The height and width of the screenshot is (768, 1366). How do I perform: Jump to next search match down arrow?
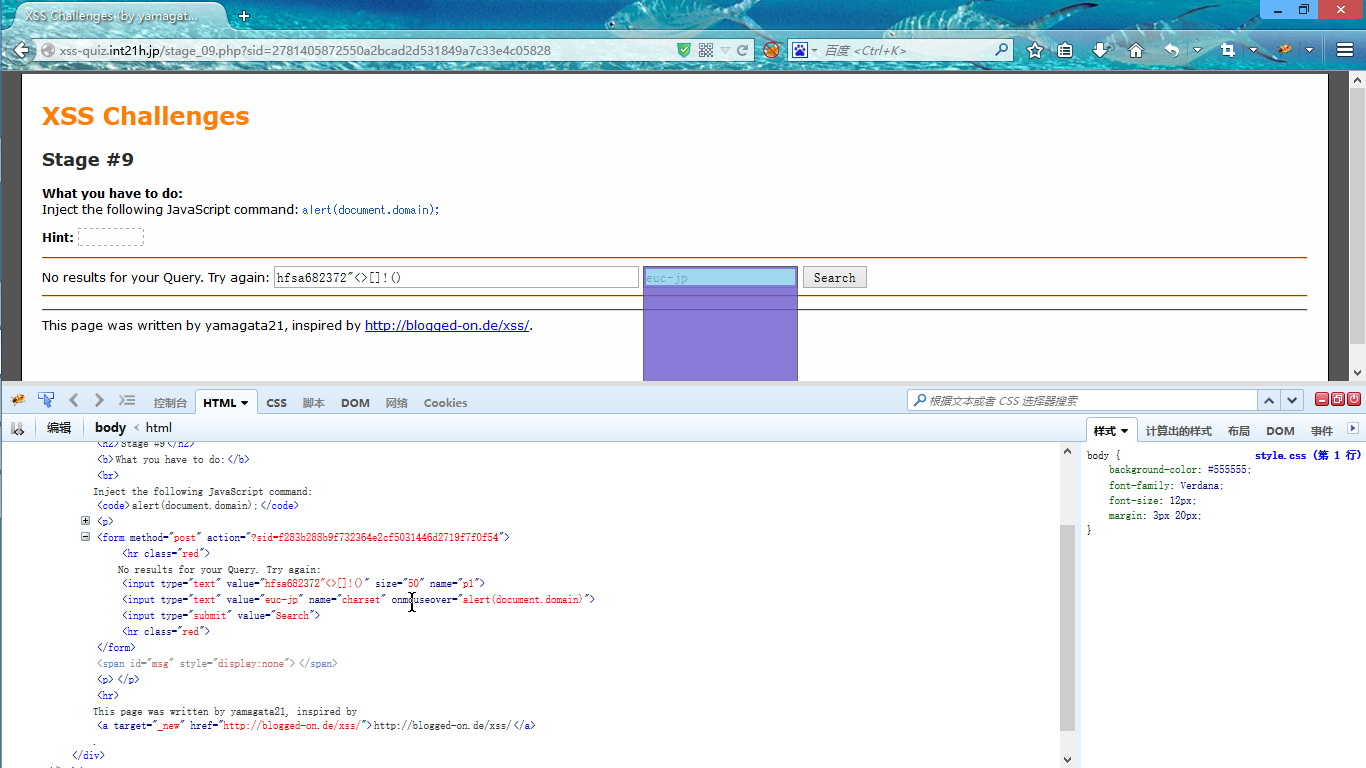(1293, 401)
